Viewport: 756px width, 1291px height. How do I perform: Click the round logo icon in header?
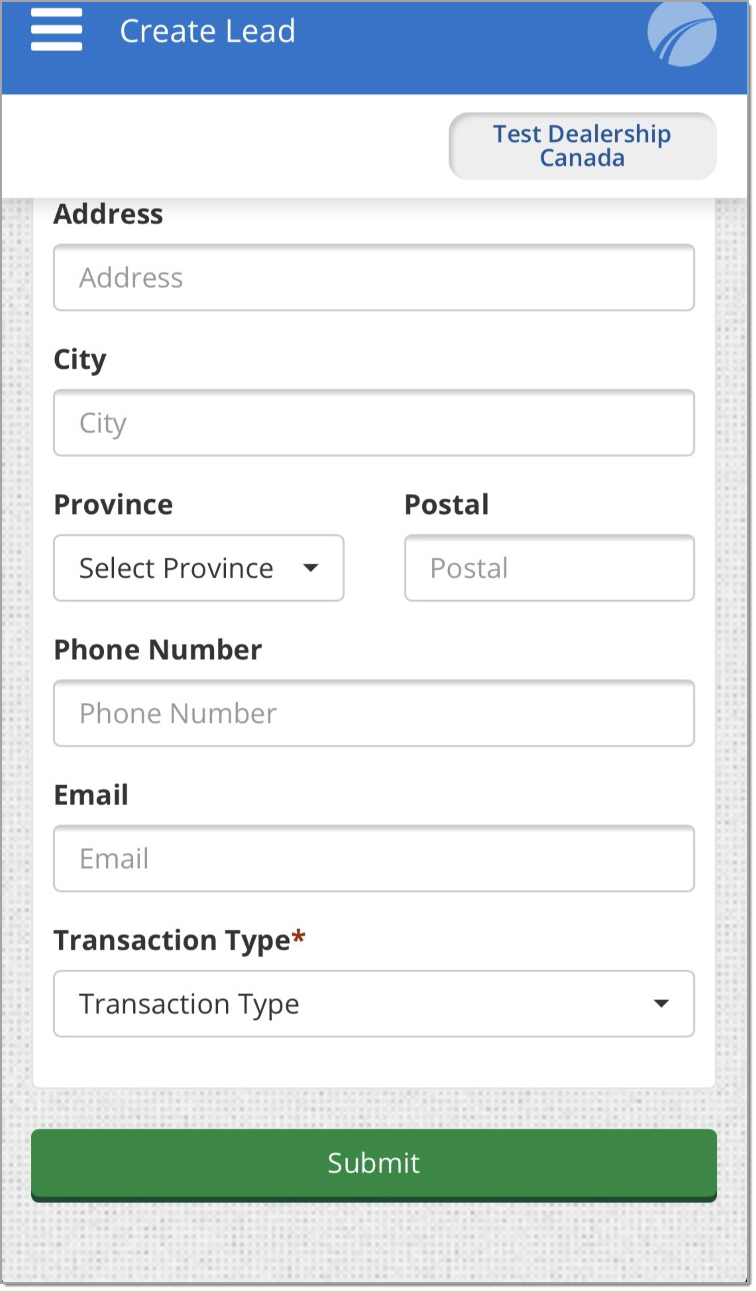tap(682, 33)
